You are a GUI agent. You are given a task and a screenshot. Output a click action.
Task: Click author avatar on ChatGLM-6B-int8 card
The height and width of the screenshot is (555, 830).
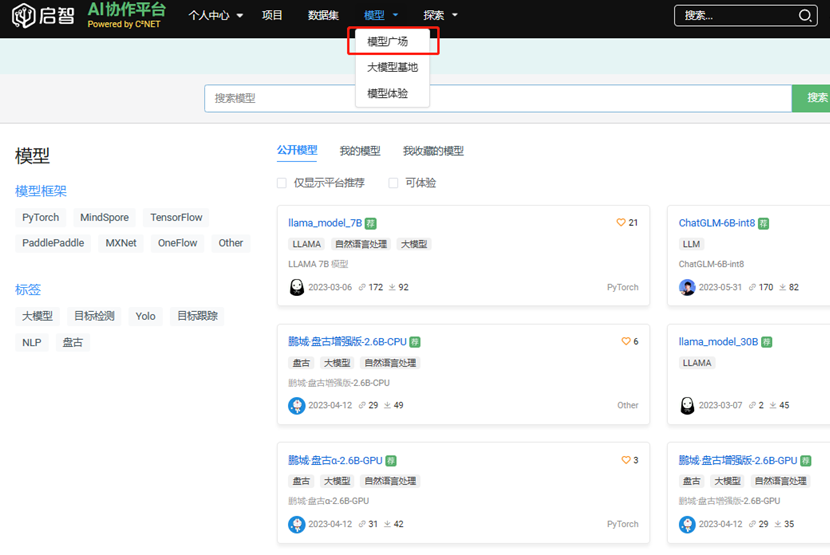click(687, 287)
